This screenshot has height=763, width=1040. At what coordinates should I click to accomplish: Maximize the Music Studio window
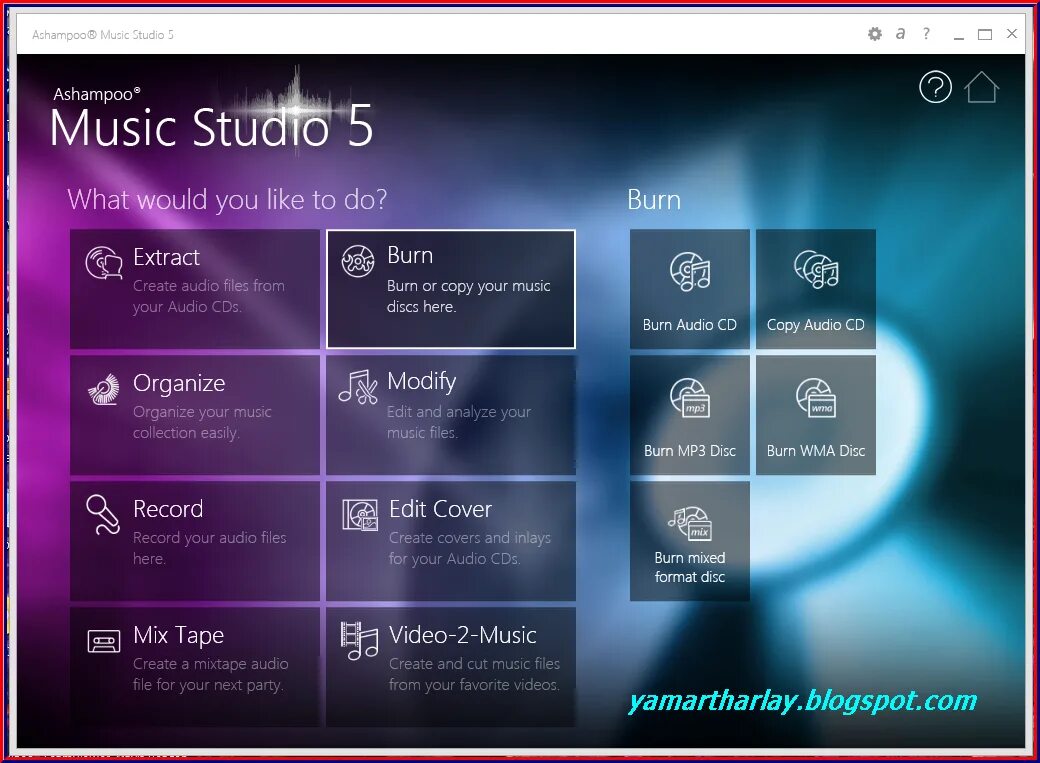[x=985, y=35]
